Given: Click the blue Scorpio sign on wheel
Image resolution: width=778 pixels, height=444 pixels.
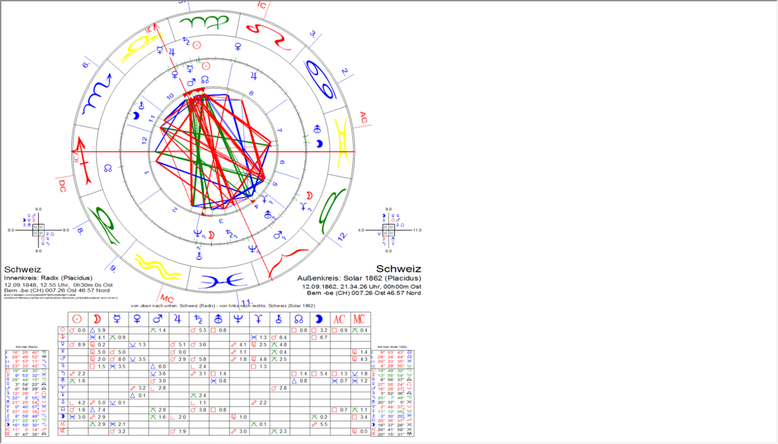Looking at the screenshot, I should pos(97,93).
